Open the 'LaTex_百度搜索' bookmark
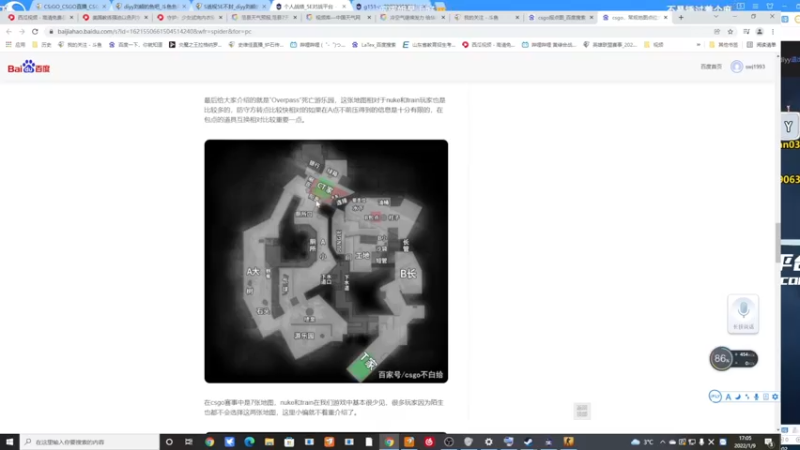The height and width of the screenshot is (450, 800). click(373, 45)
